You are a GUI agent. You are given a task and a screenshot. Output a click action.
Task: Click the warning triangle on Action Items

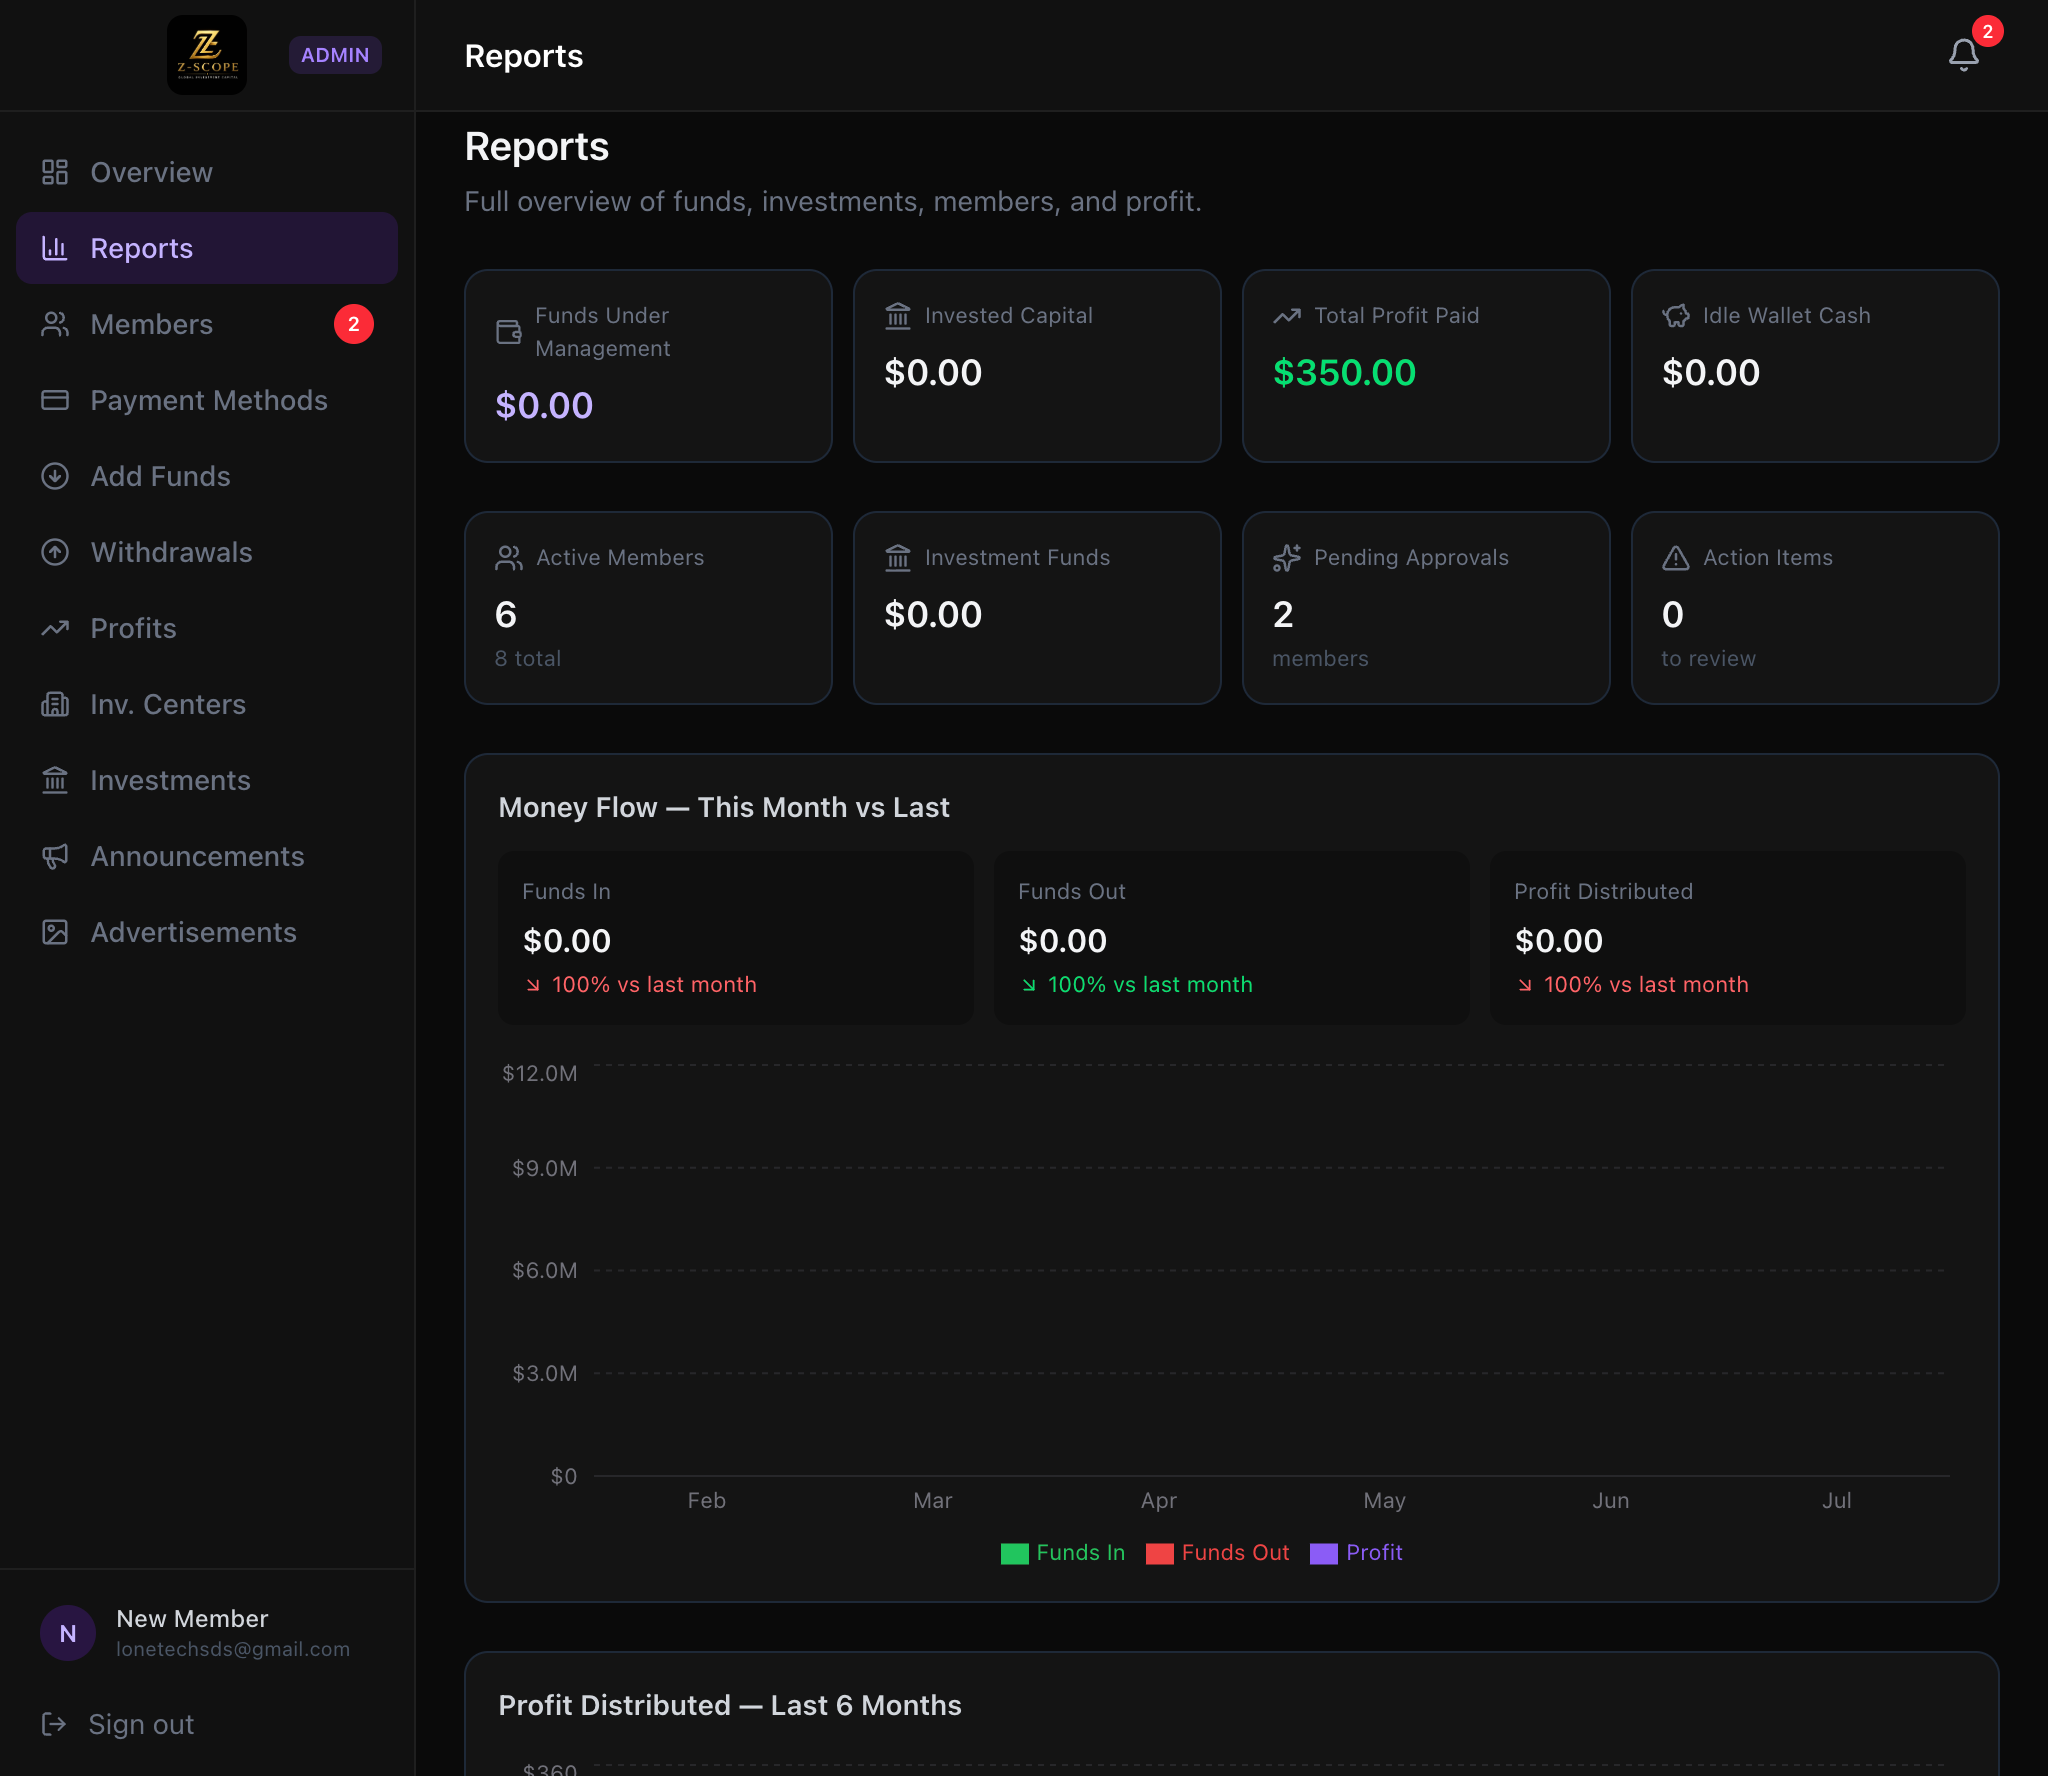[x=1676, y=558]
